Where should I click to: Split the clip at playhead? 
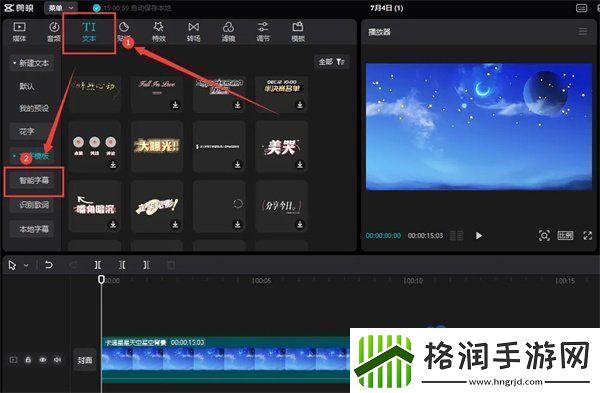pyautogui.click(x=98, y=265)
